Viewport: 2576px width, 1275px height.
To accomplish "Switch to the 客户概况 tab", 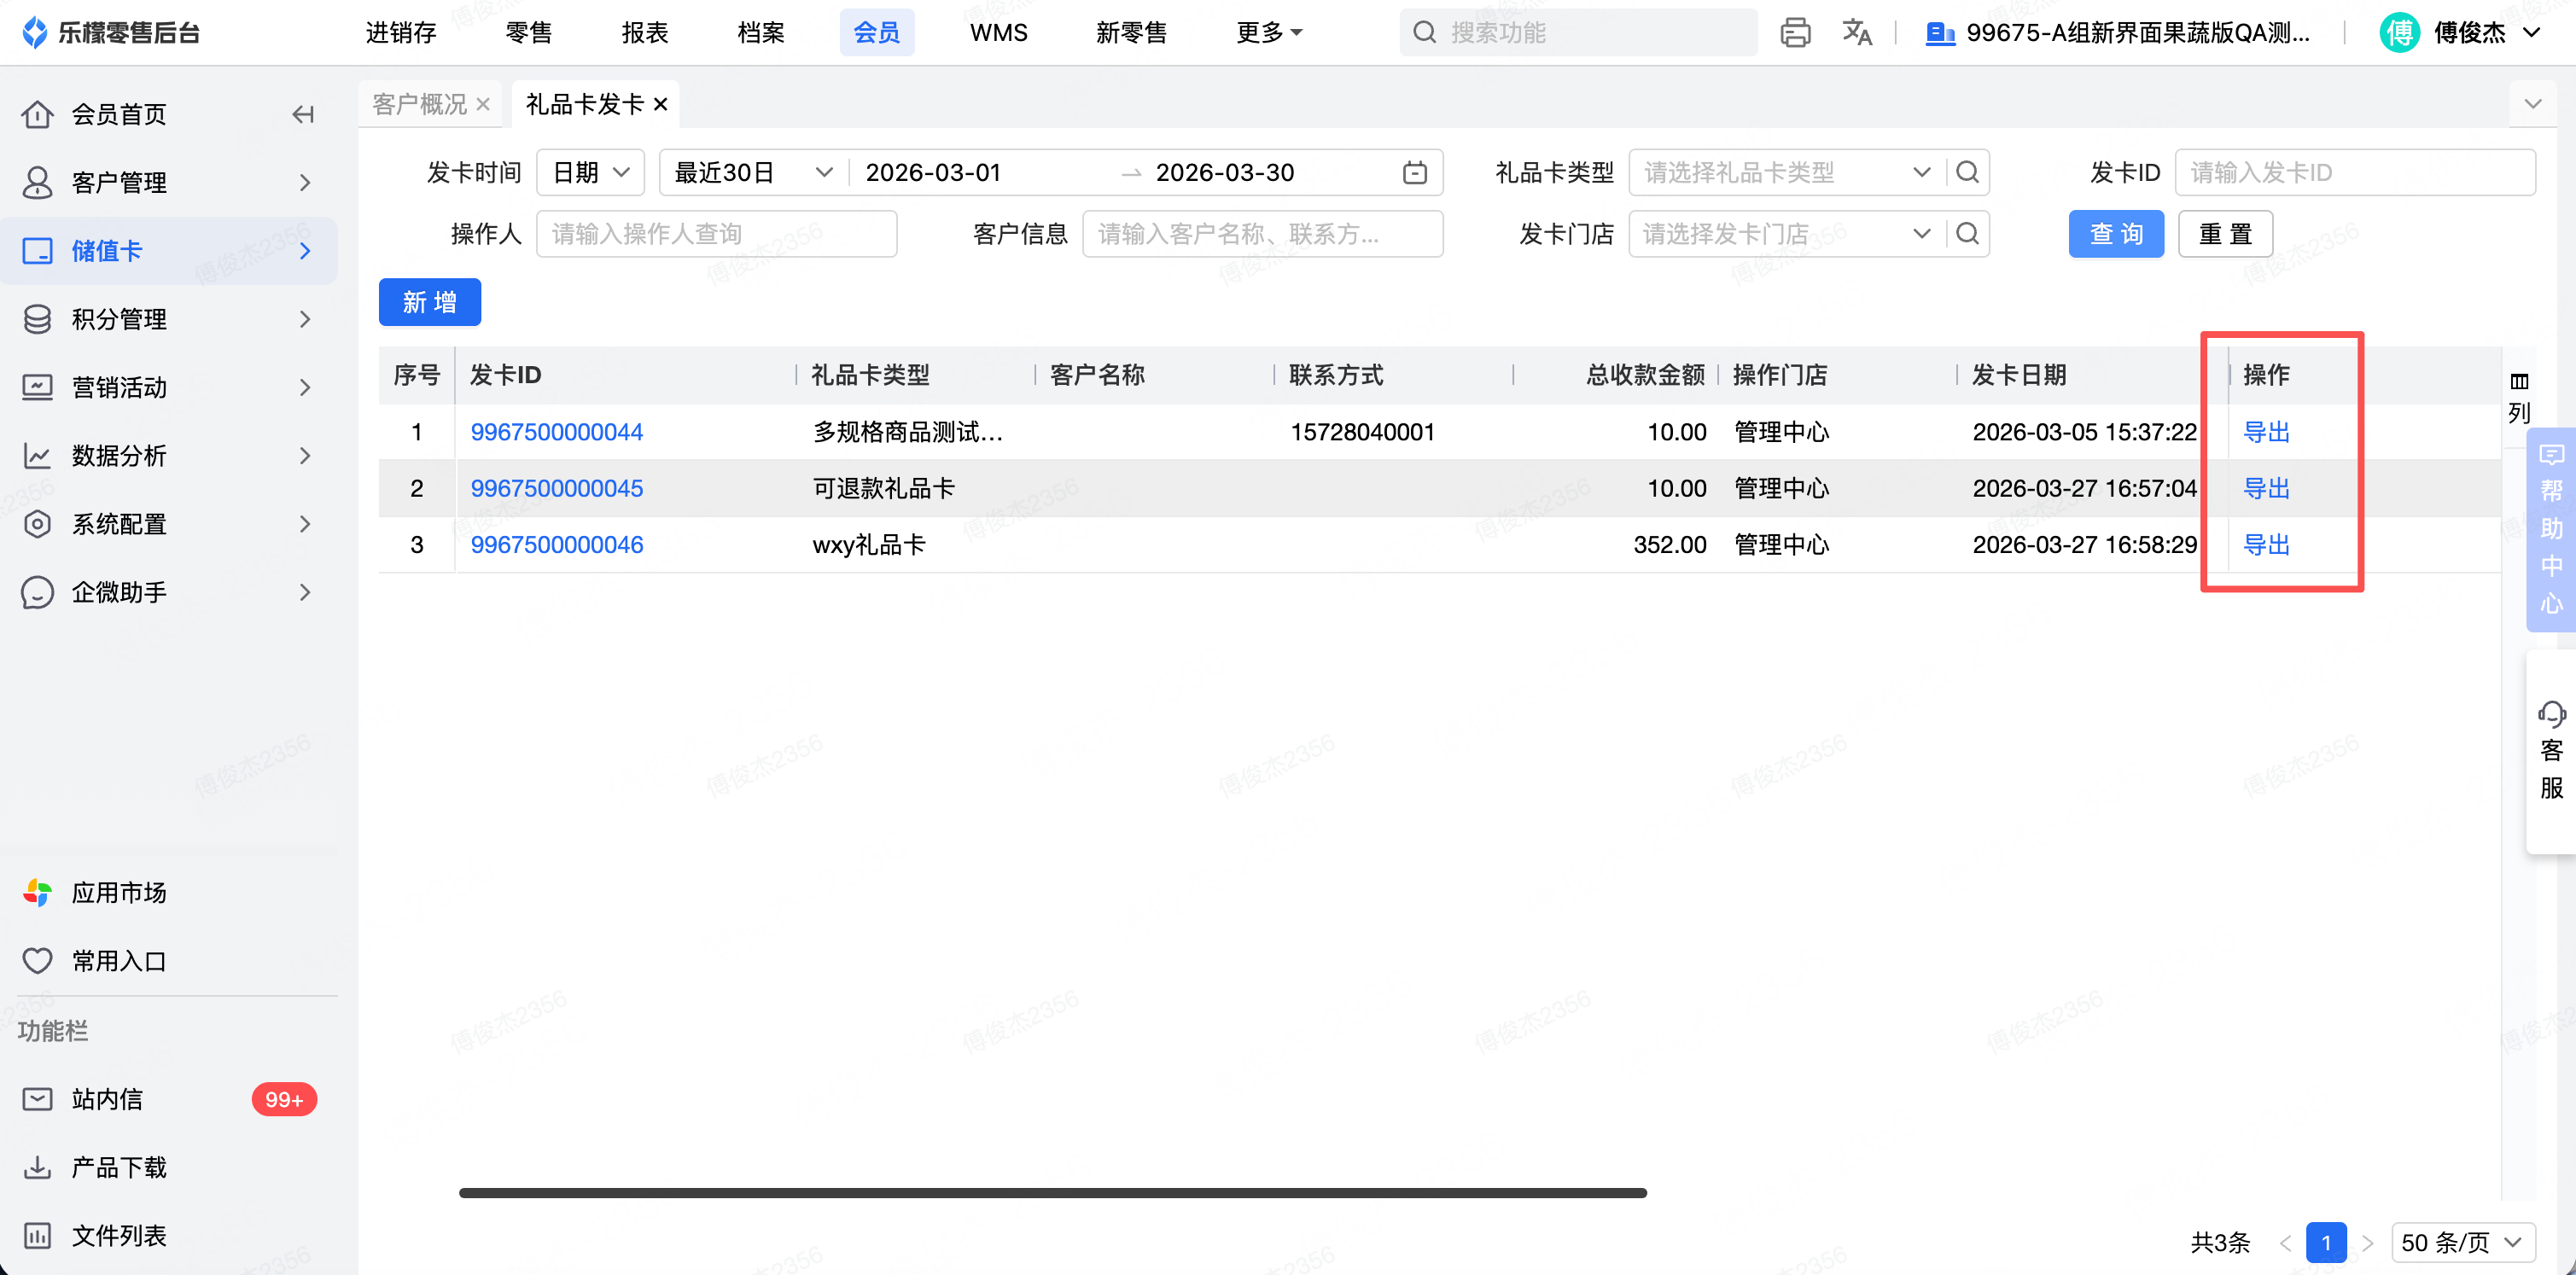I will 419,104.
